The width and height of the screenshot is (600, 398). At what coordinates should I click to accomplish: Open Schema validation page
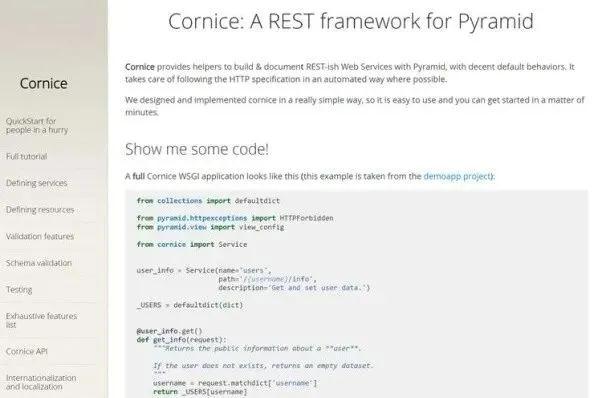point(39,263)
